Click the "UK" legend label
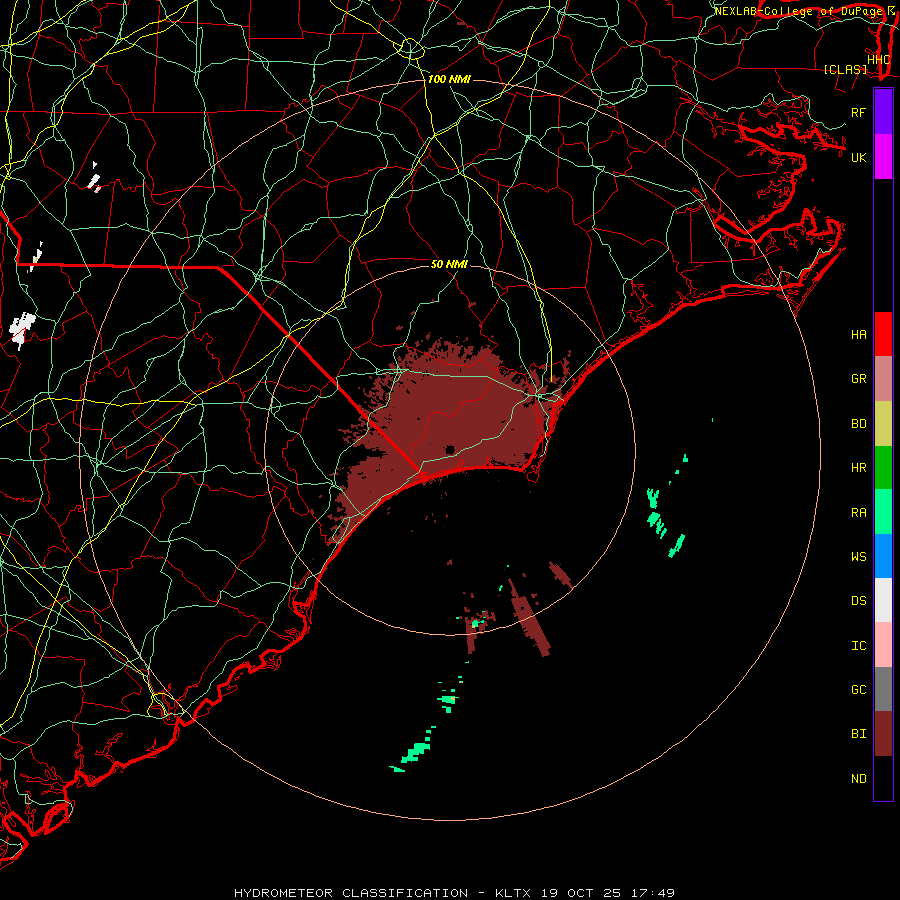900x900 pixels. click(859, 157)
